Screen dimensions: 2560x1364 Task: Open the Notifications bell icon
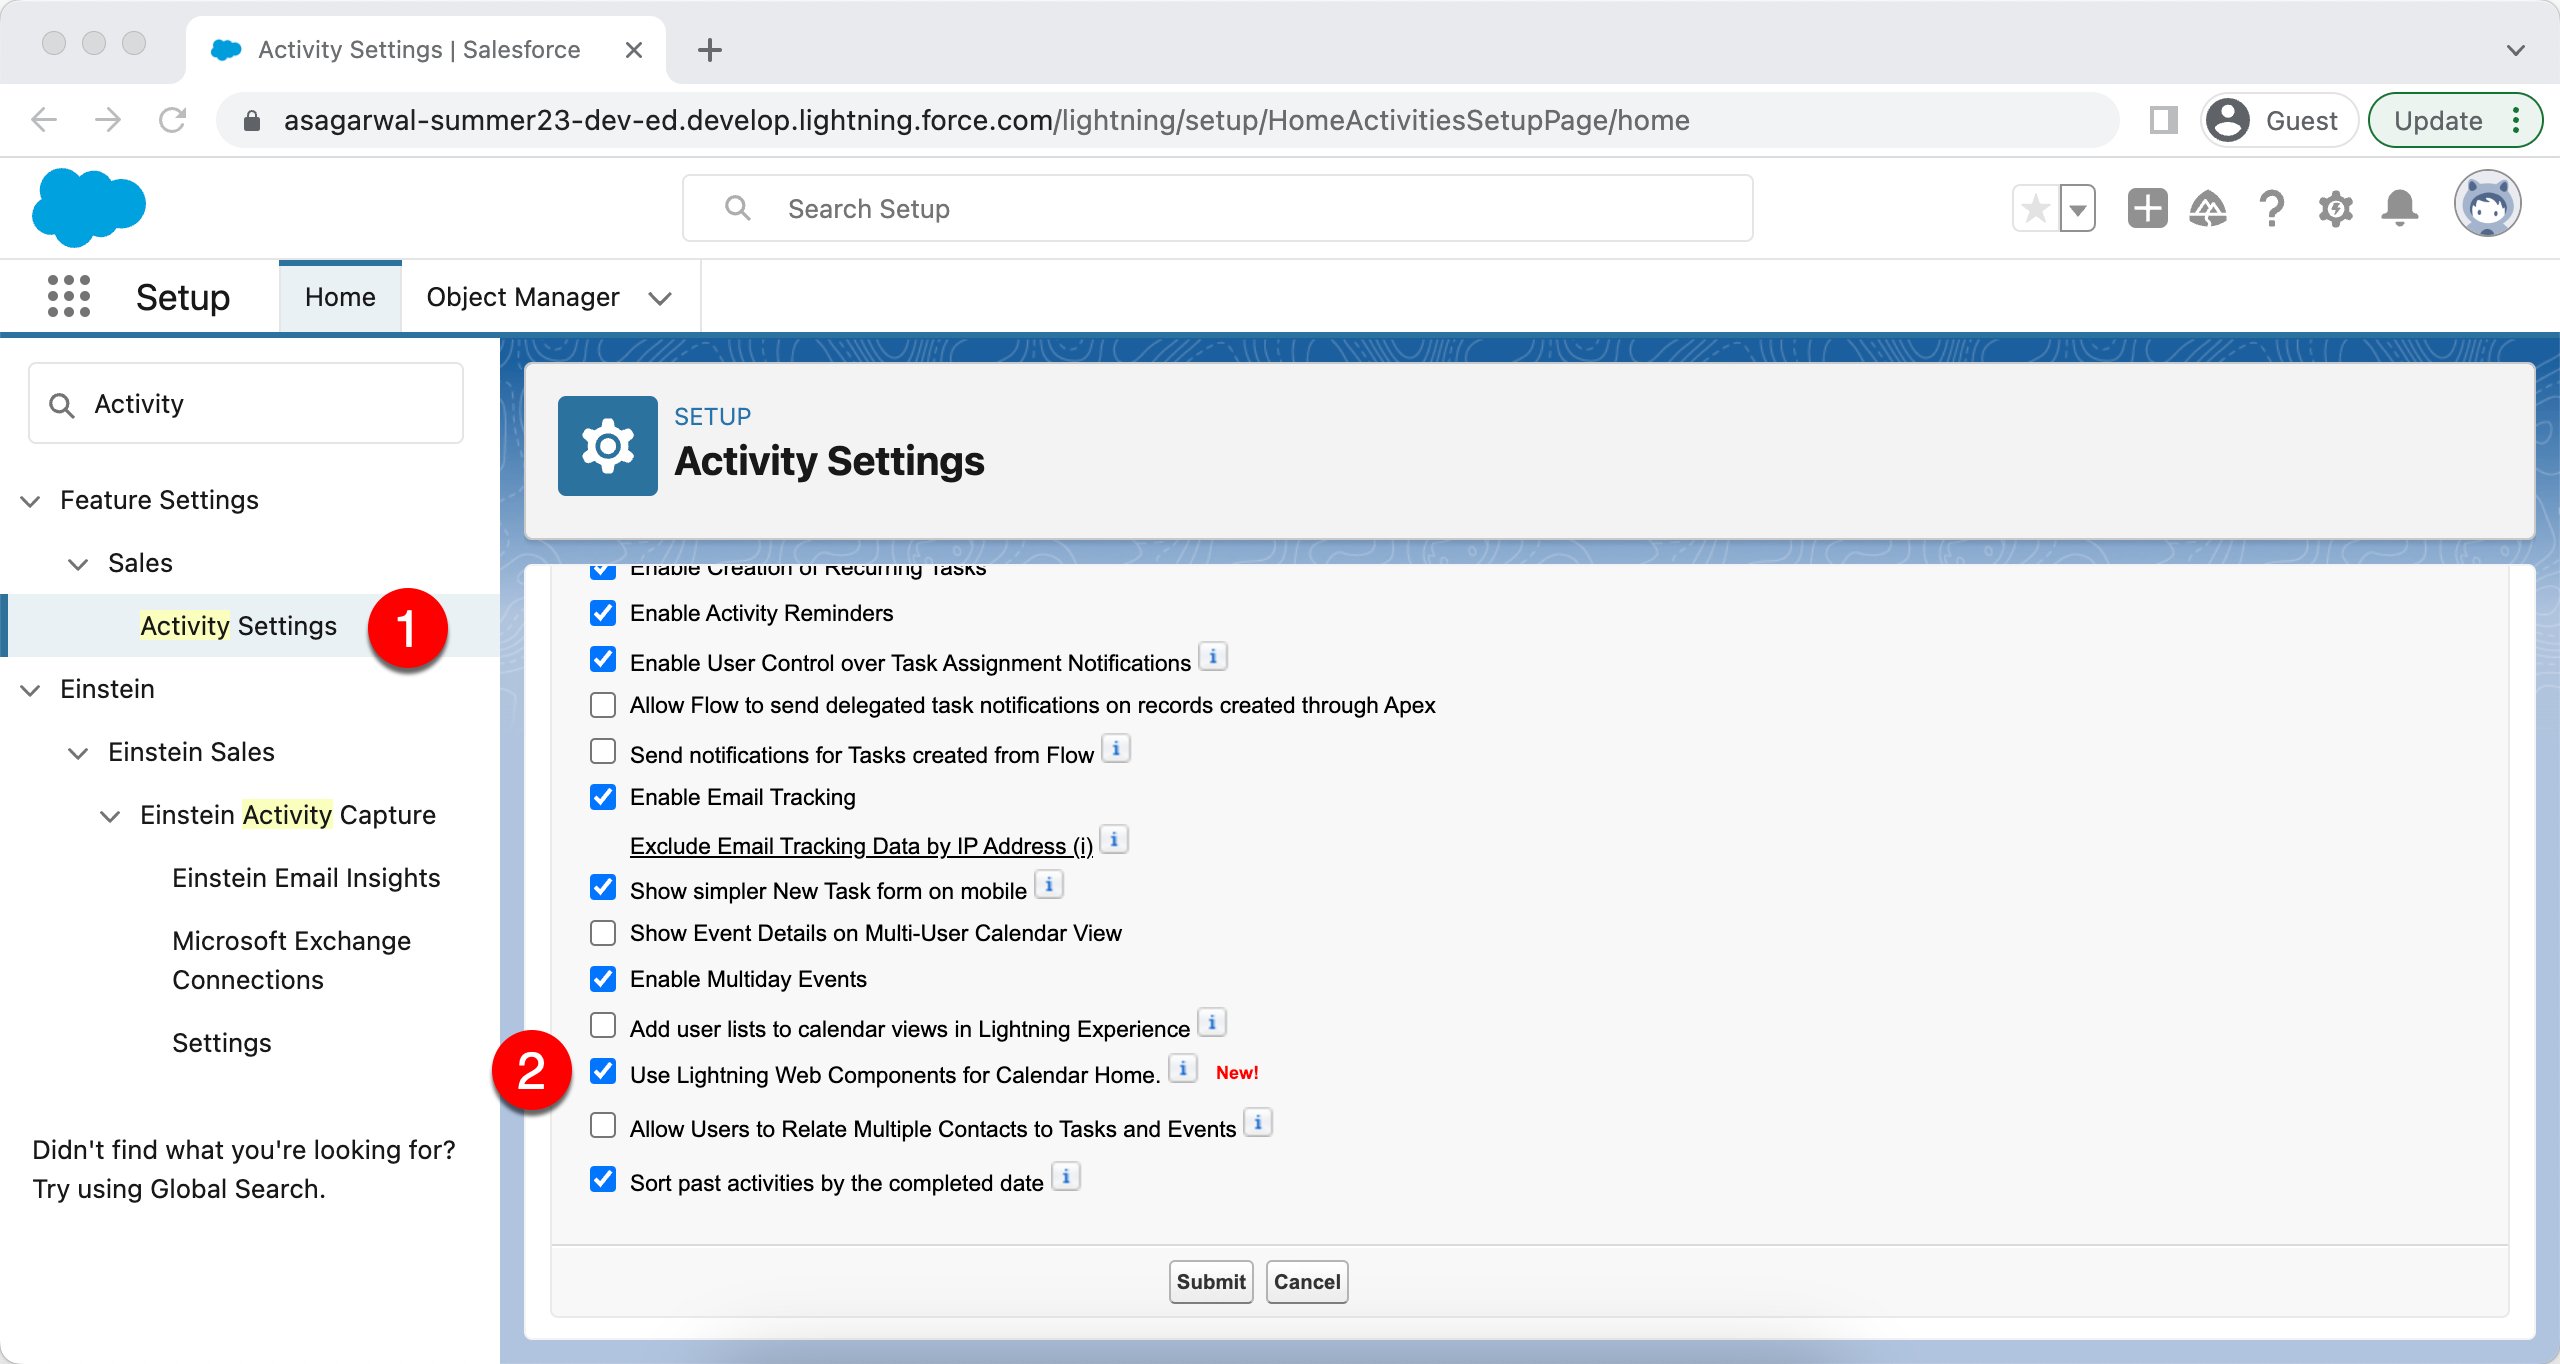(2399, 207)
